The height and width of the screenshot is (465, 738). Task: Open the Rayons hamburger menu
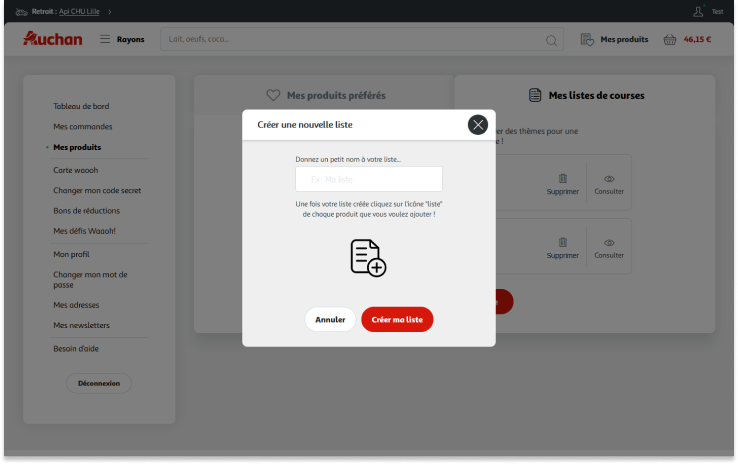pyautogui.click(x=106, y=40)
